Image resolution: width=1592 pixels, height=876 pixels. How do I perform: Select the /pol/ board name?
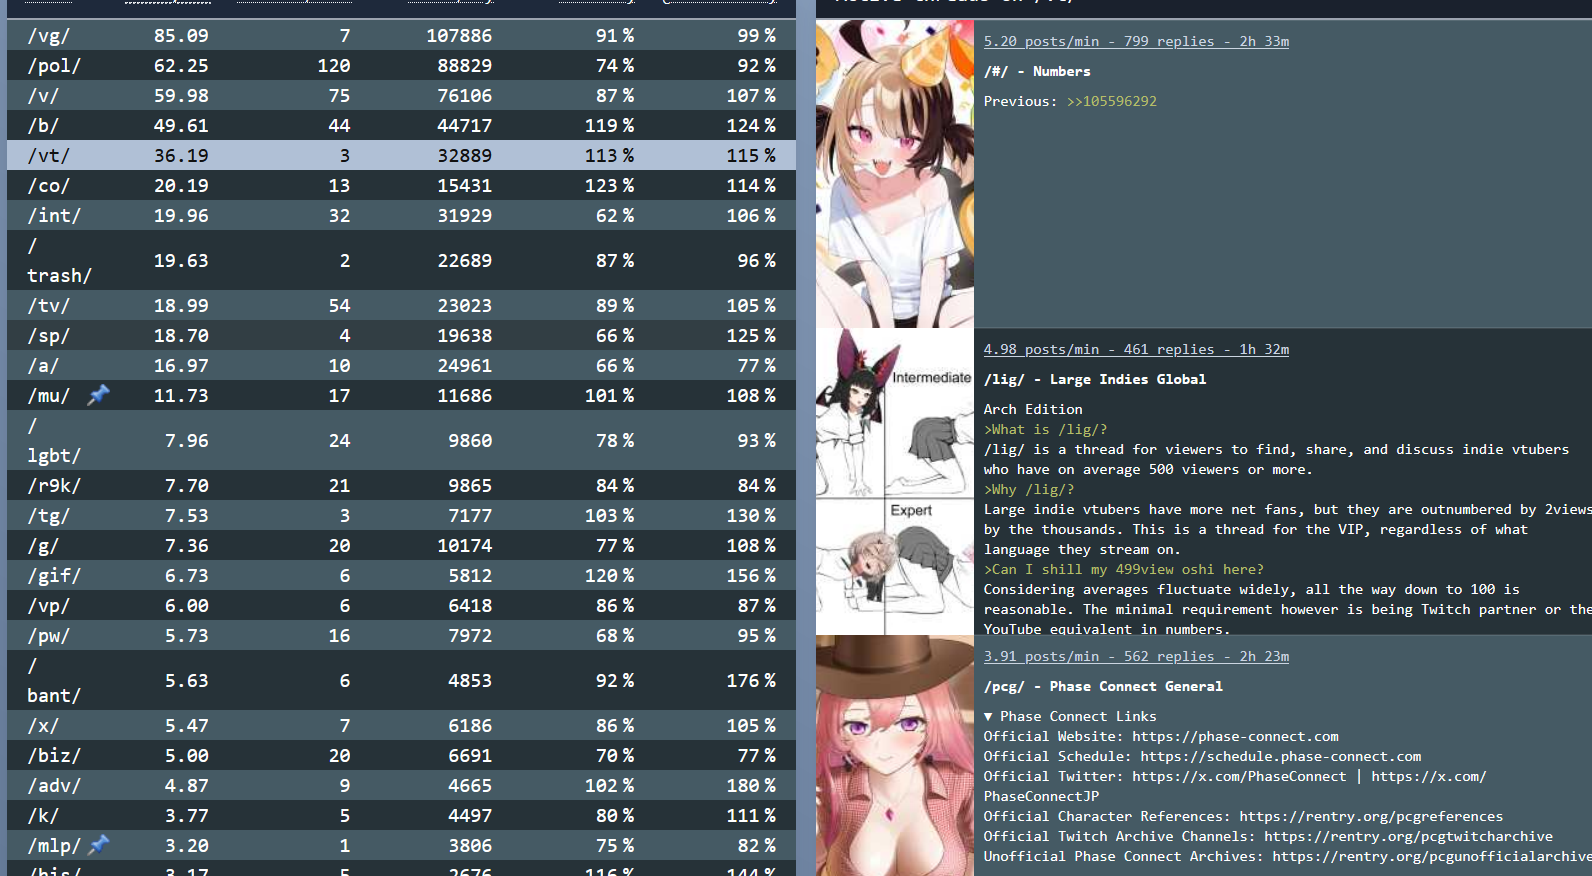click(x=54, y=65)
